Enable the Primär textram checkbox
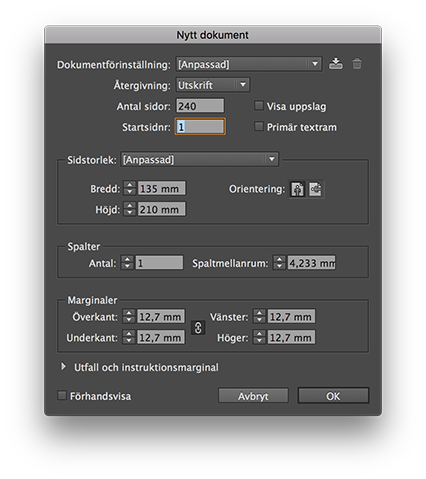Viewport: 426px width, 479px height. pyautogui.click(x=259, y=127)
